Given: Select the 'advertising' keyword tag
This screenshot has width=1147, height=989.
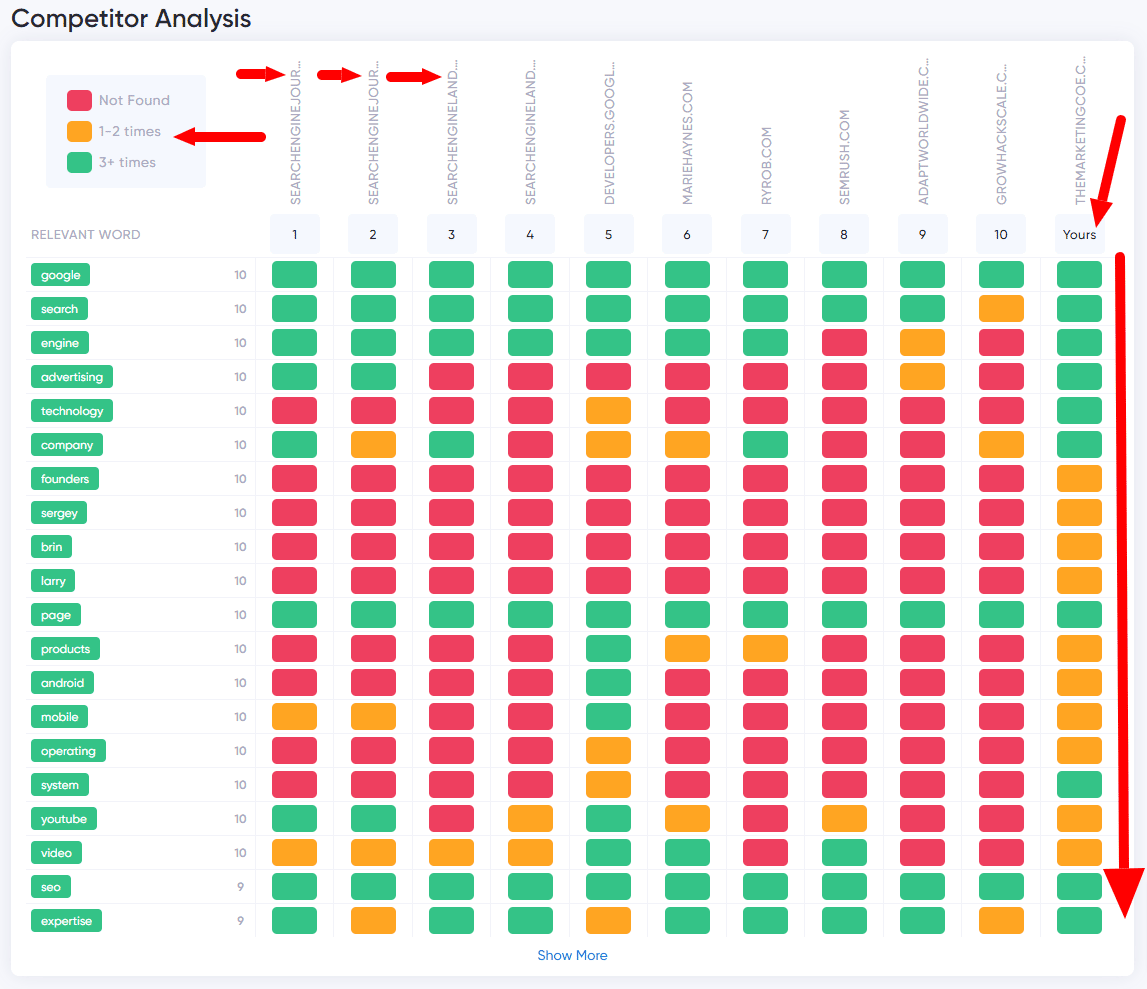Looking at the screenshot, I should [x=71, y=376].
